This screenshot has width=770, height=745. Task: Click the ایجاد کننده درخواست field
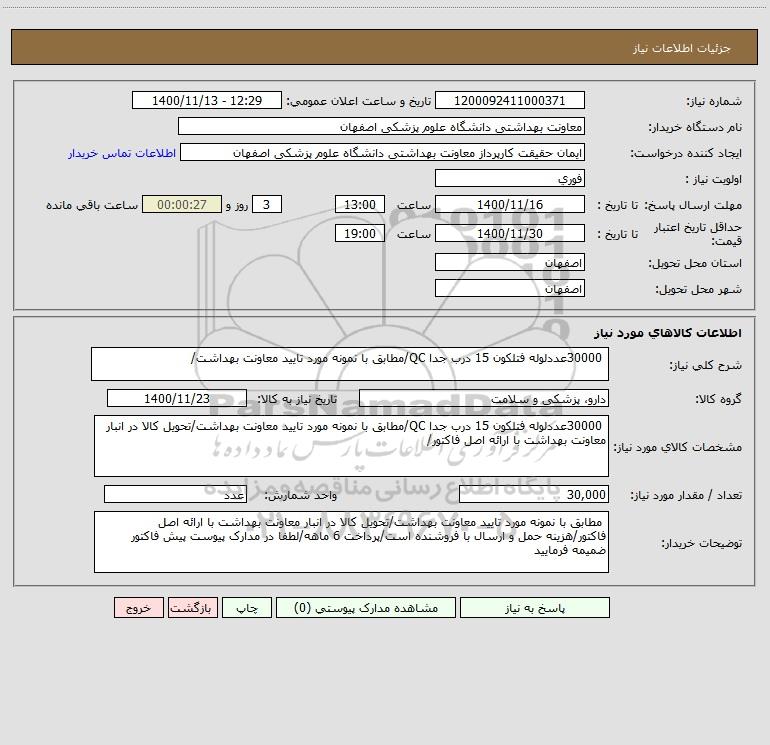tap(383, 152)
